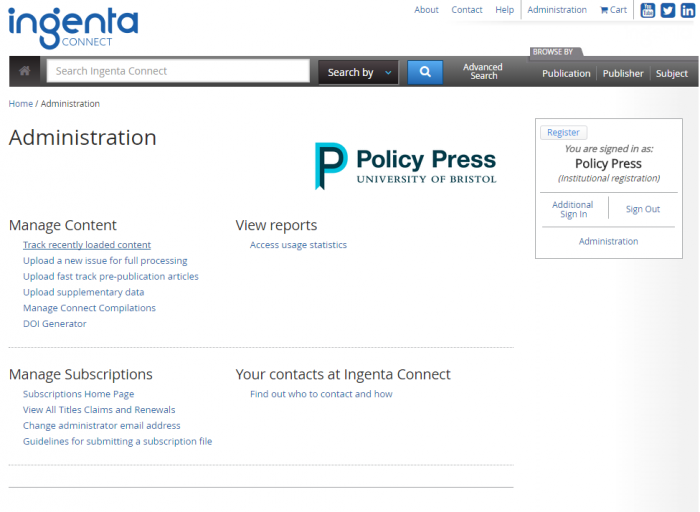Click the Register button
The image size is (700, 512).
(x=563, y=133)
